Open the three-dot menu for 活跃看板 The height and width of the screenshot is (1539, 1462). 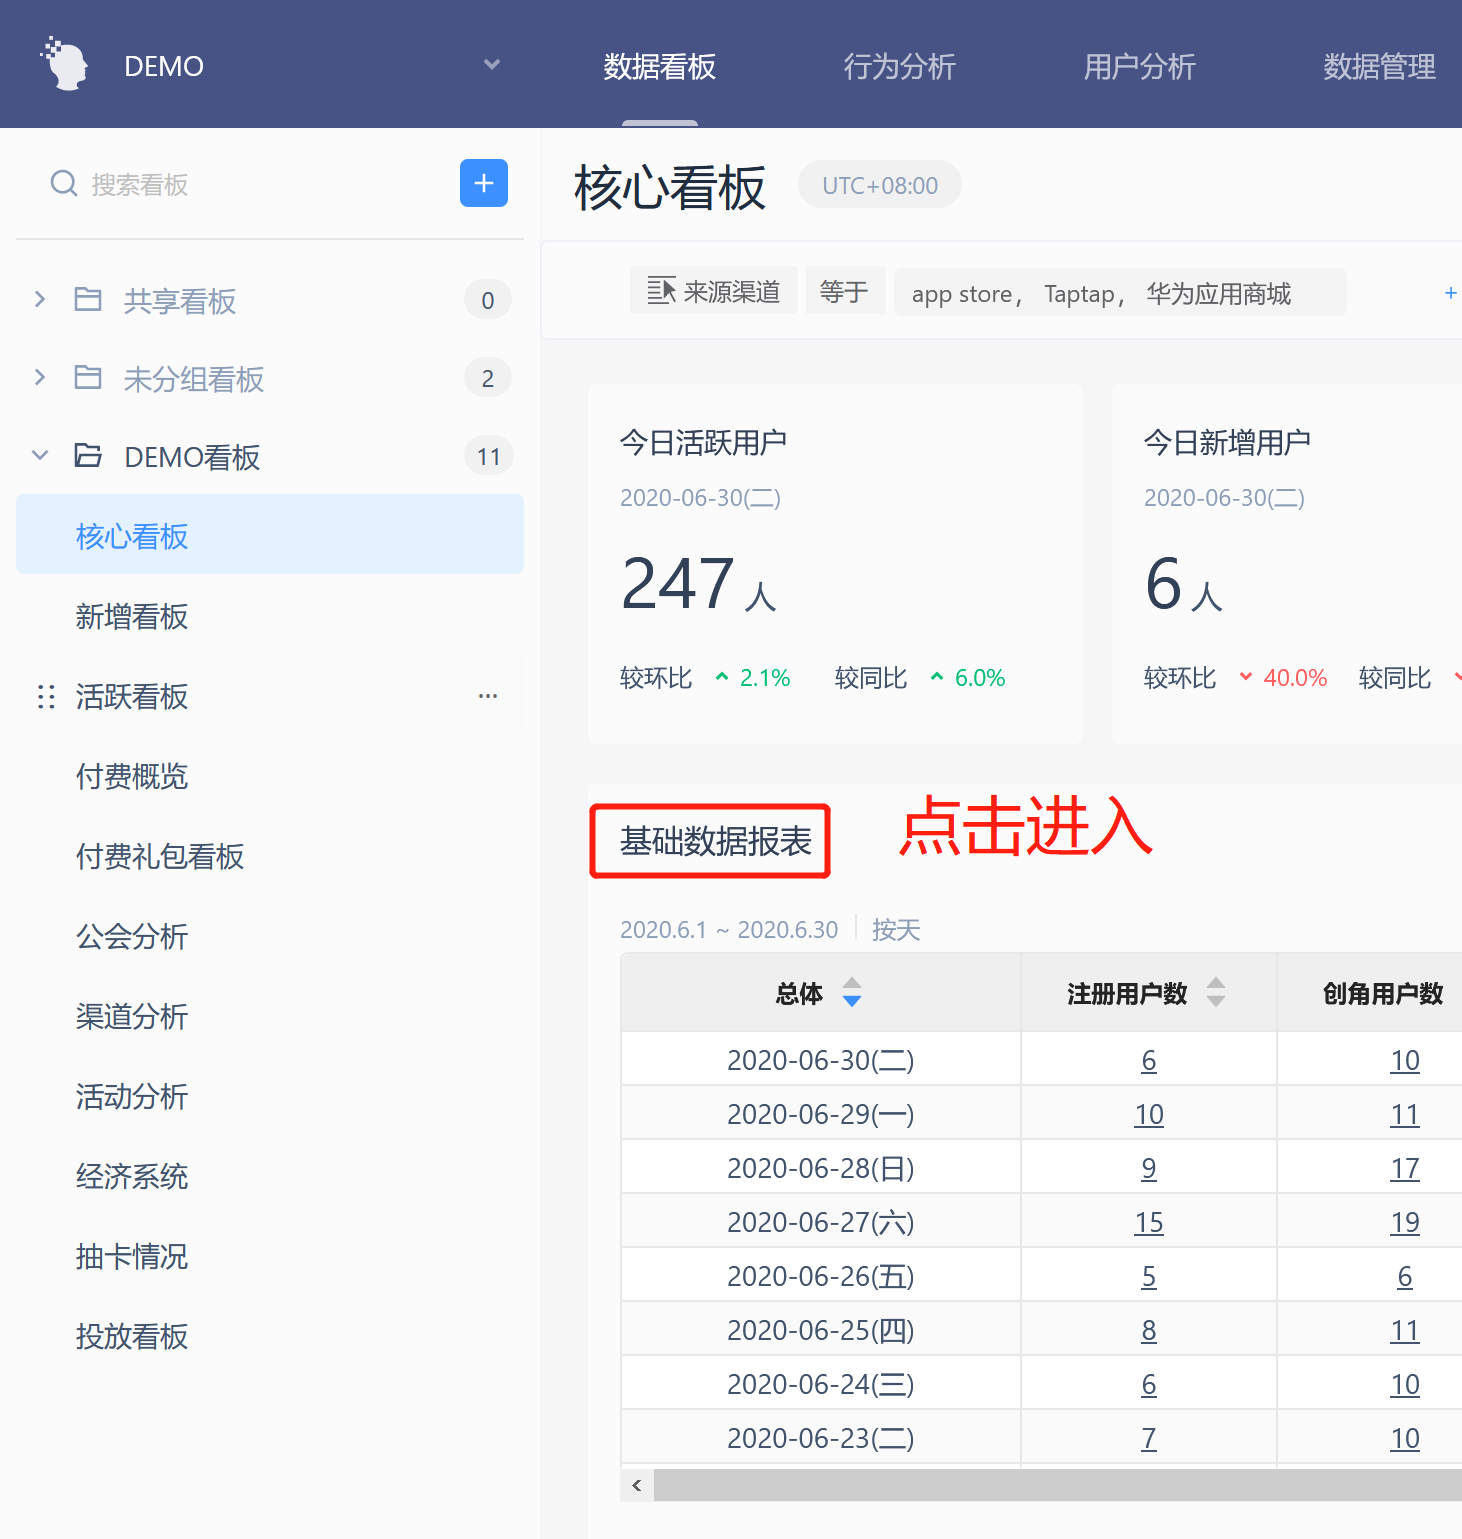click(x=488, y=697)
